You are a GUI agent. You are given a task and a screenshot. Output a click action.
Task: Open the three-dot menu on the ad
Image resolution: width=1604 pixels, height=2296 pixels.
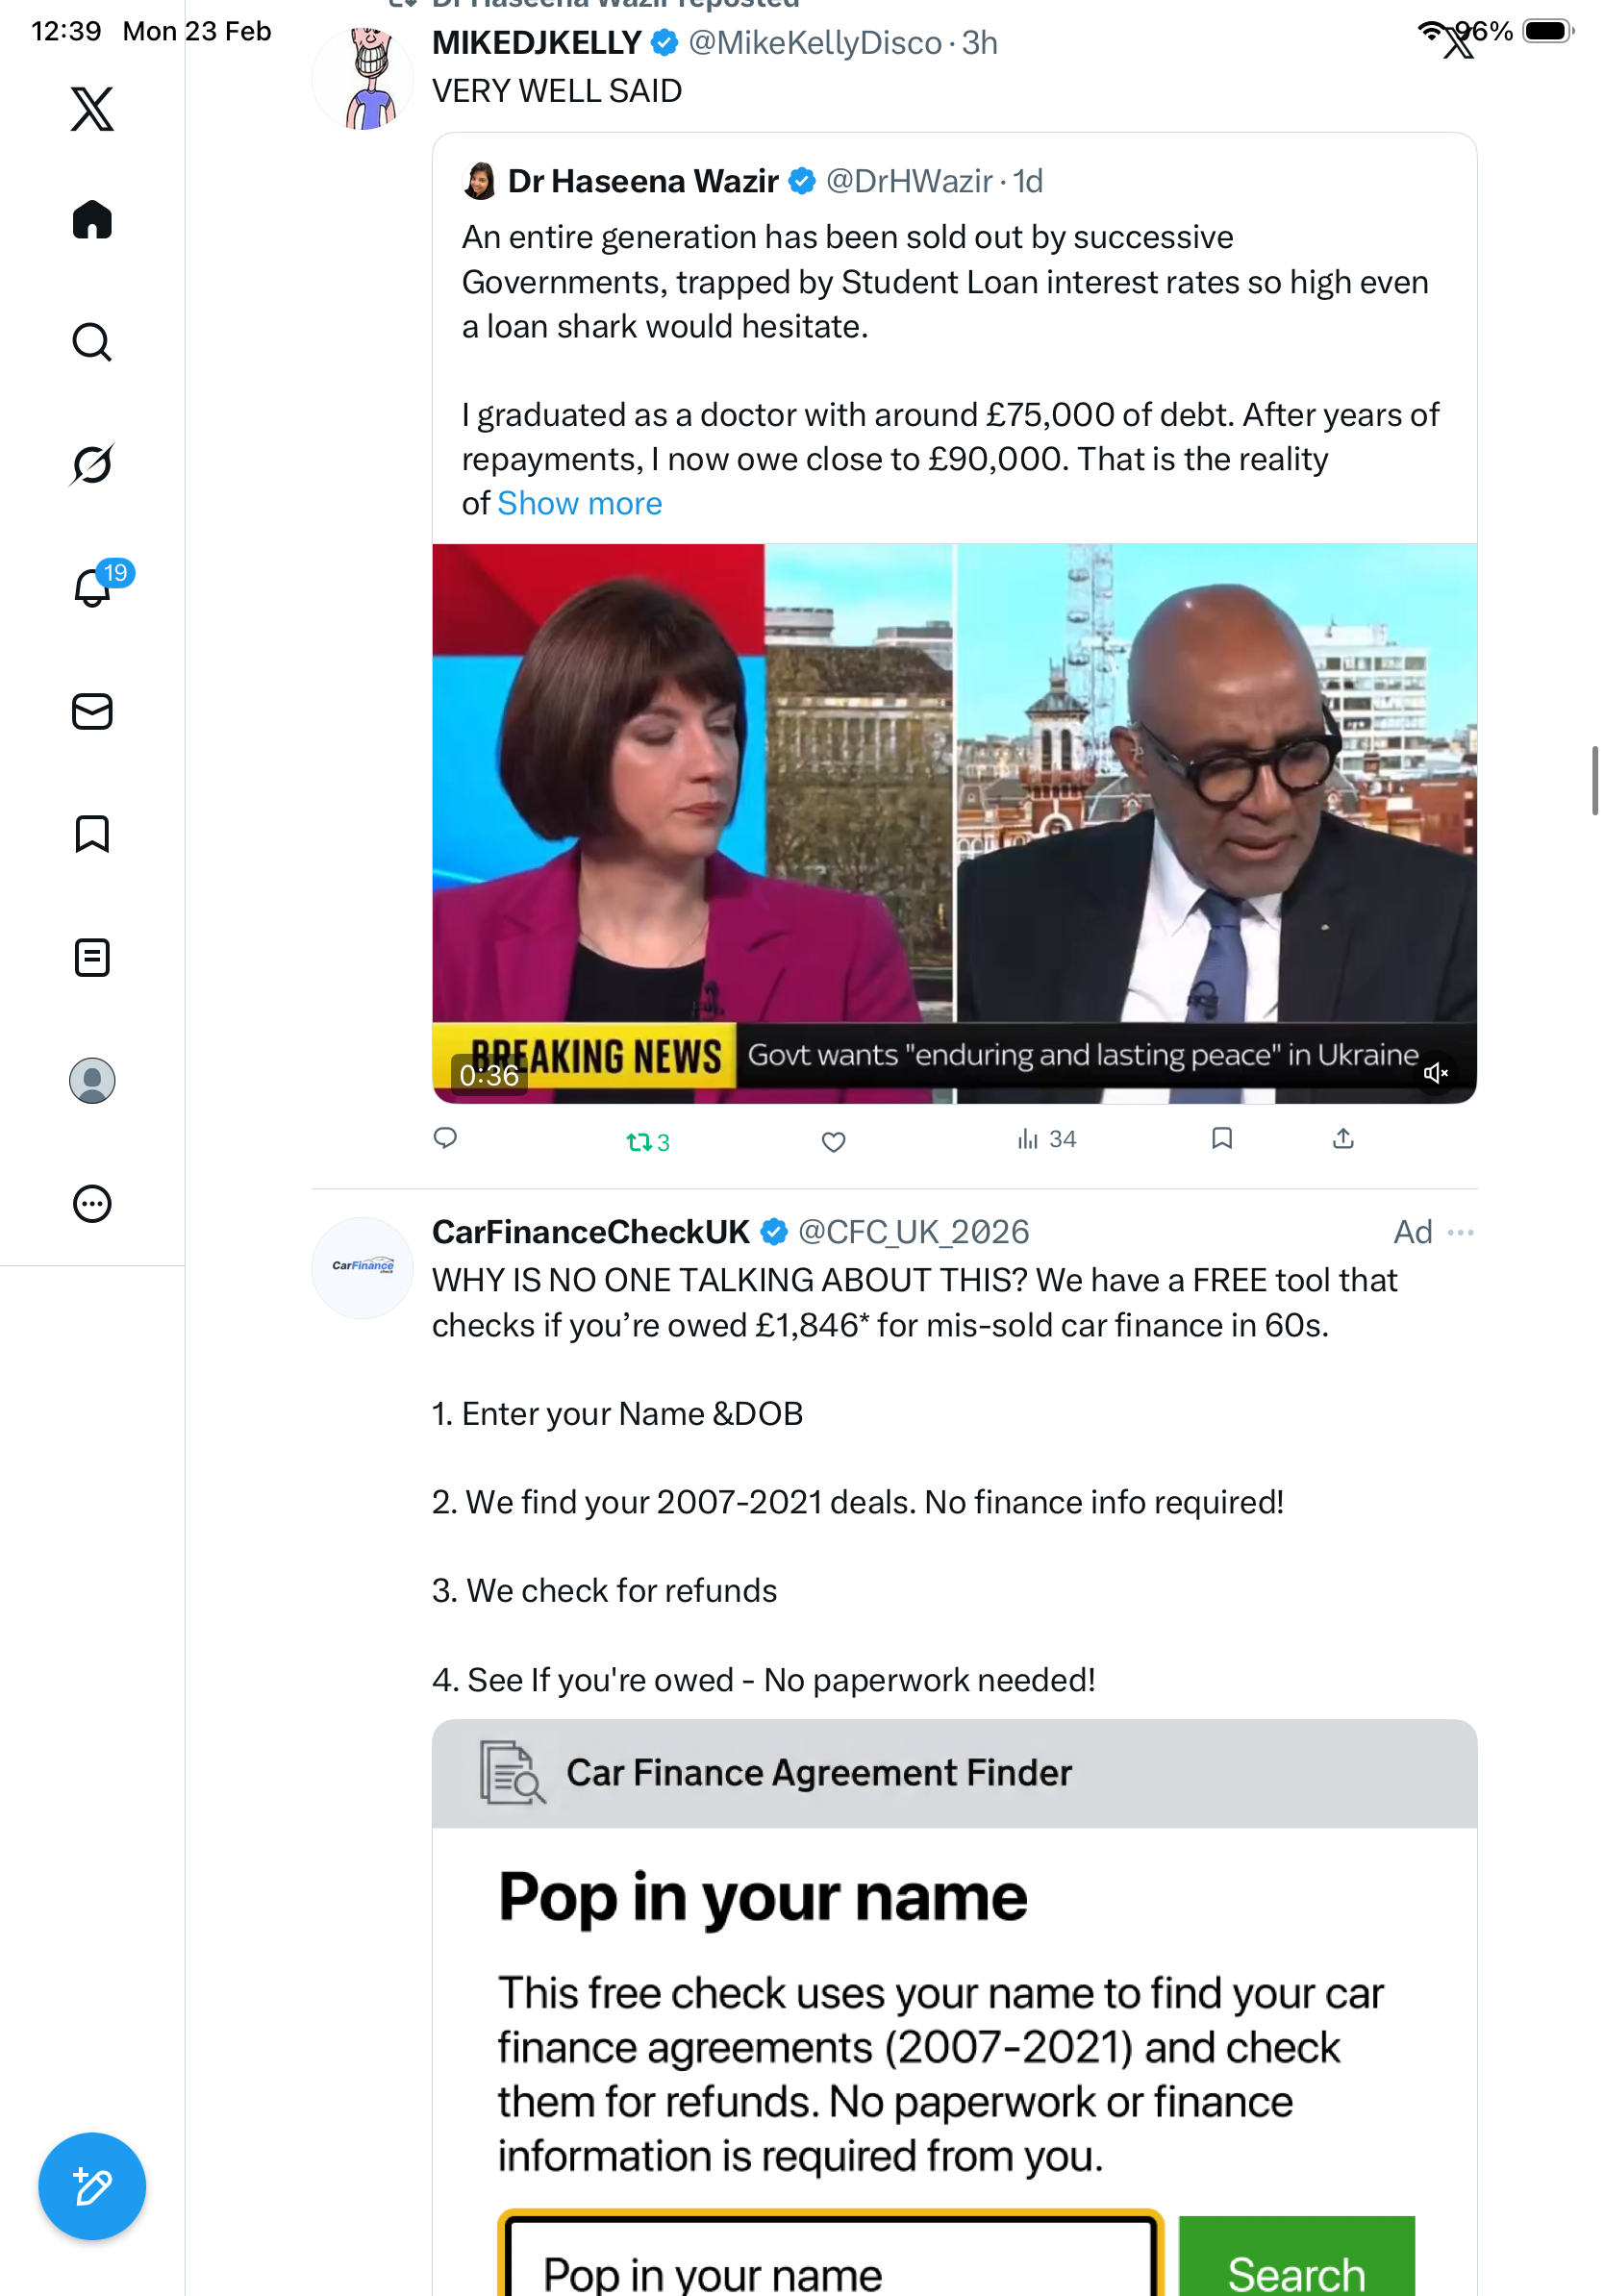click(x=1461, y=1232)
